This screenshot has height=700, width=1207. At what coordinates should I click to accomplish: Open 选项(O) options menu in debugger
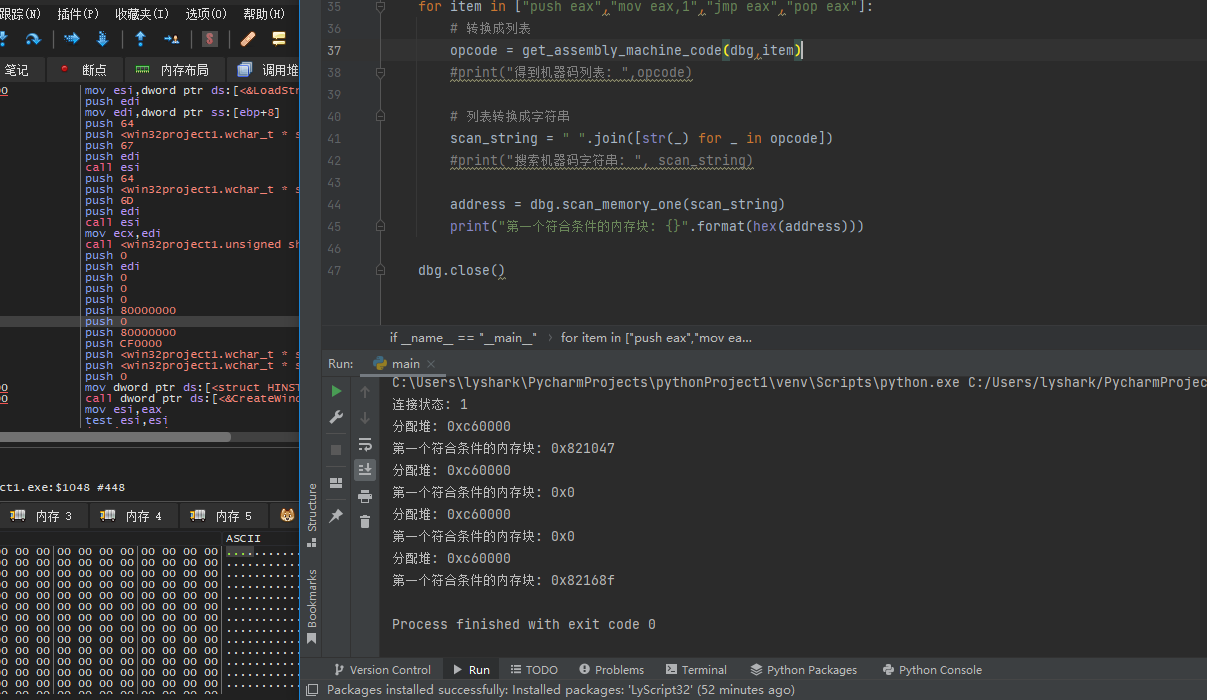(206, 14)
